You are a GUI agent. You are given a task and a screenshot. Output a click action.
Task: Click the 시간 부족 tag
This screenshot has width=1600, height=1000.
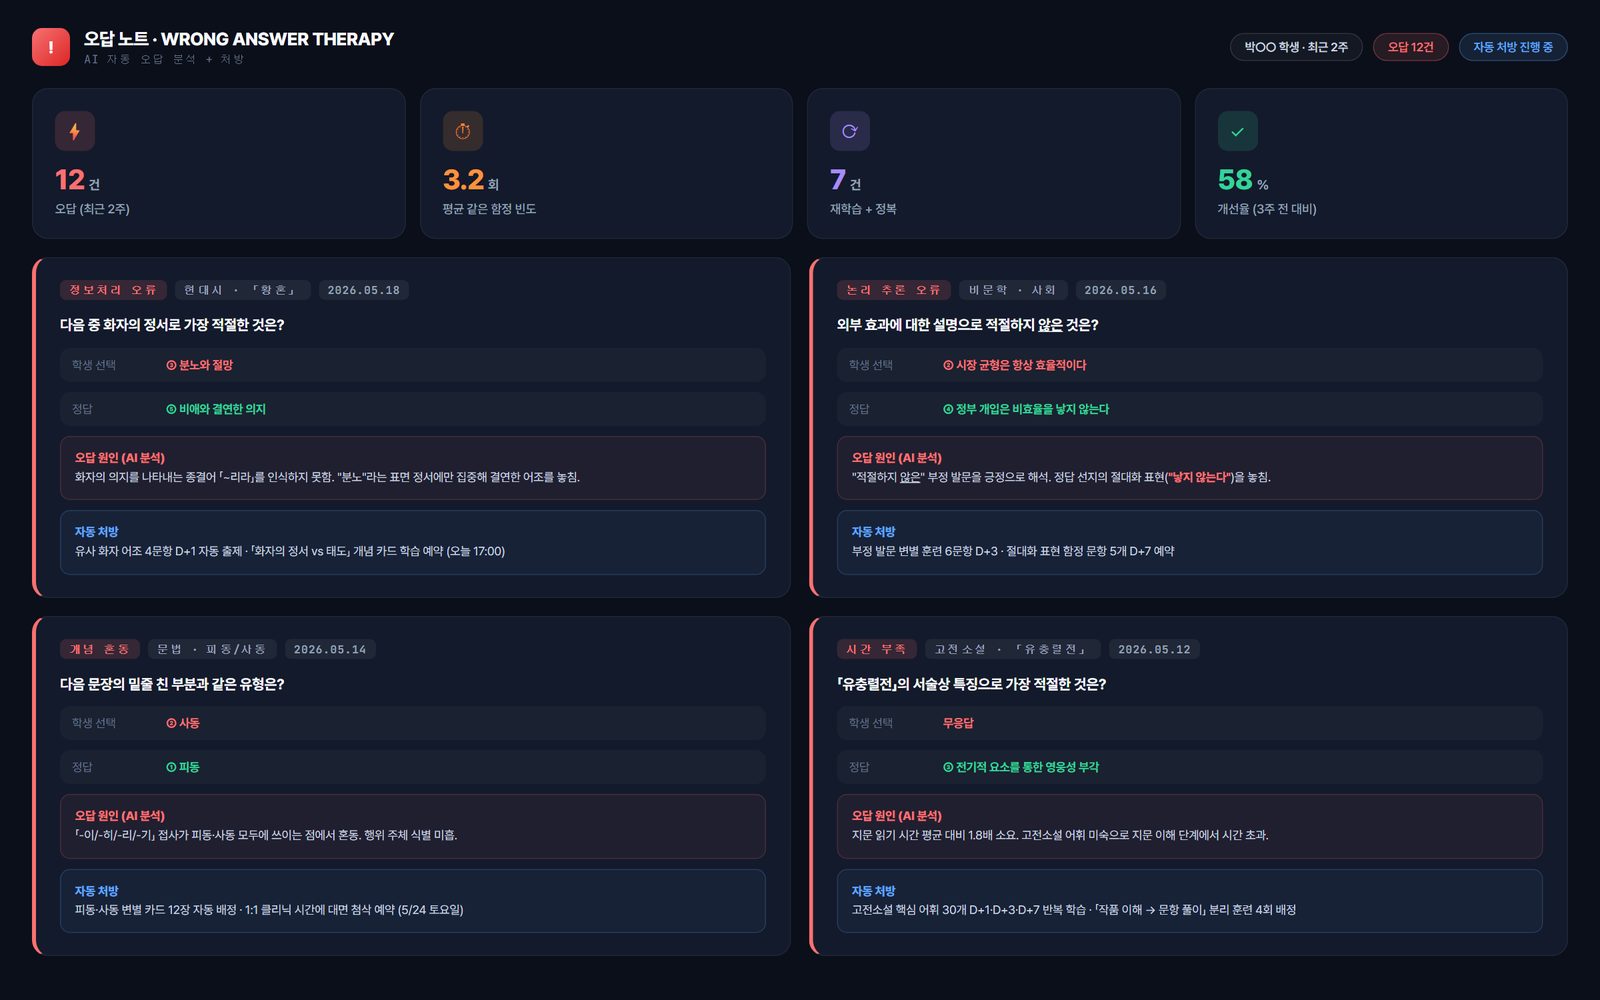point(876,649)
